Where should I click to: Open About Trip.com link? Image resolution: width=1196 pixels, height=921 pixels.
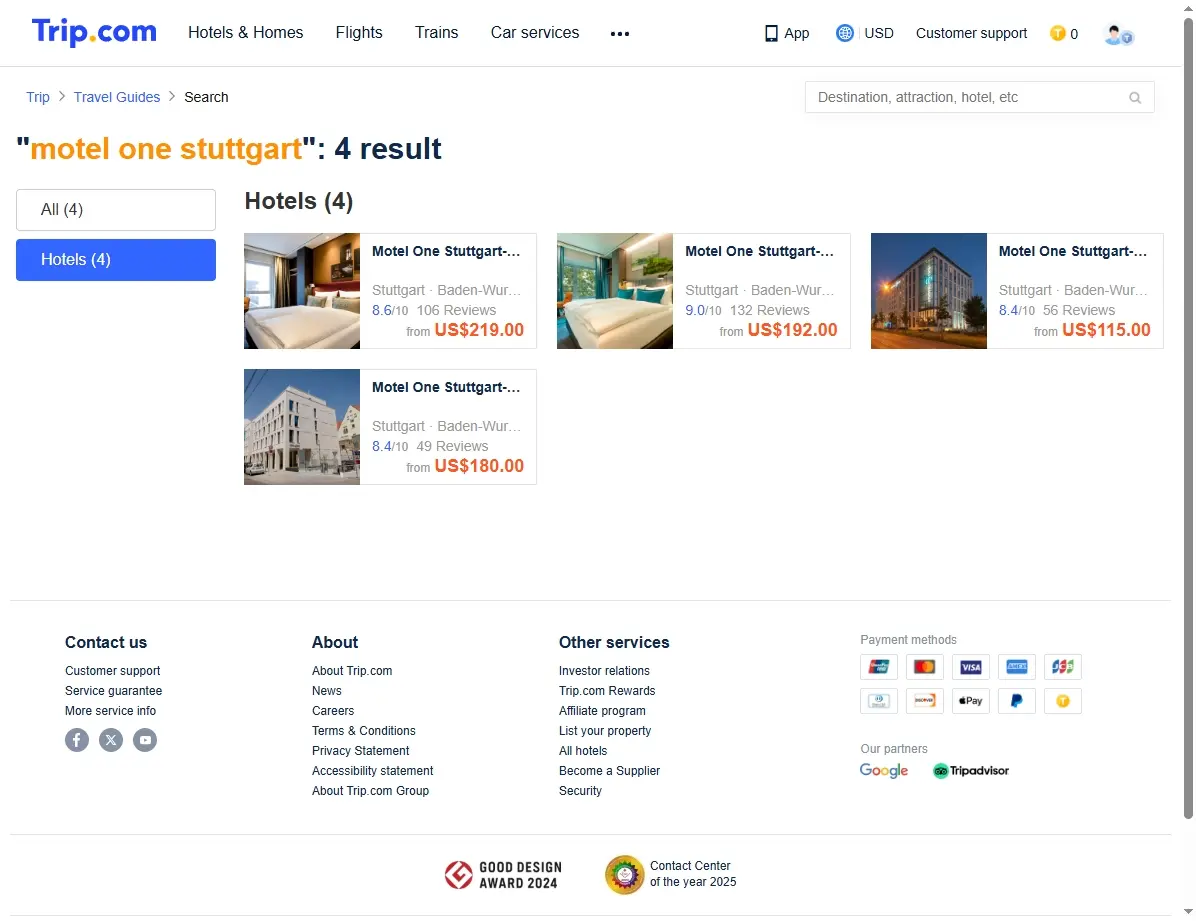tap(352, 671)
